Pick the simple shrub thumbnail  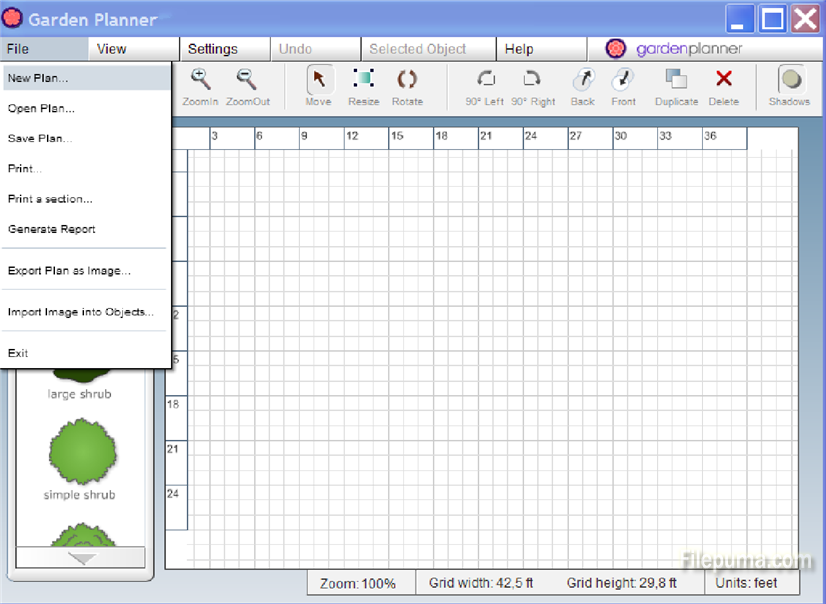(80, 452)
